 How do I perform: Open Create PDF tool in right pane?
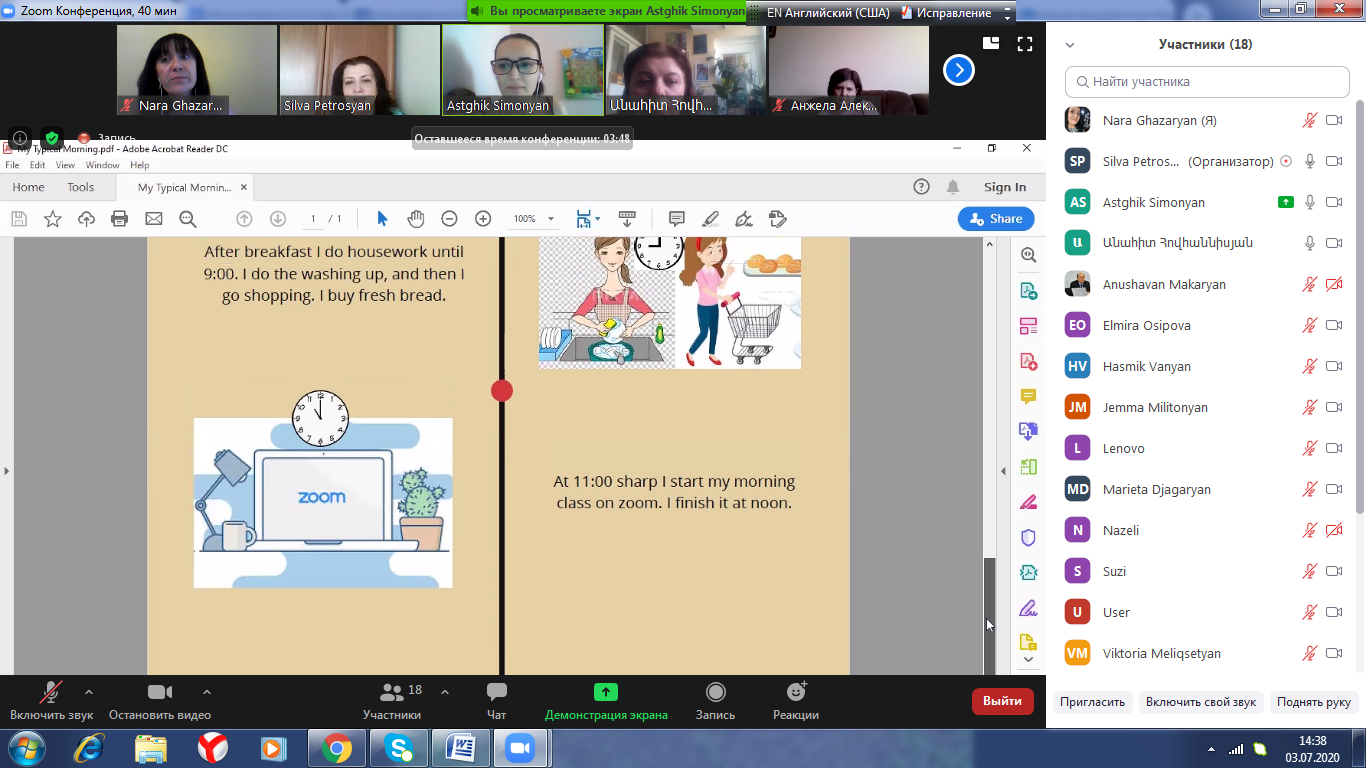click(x=1028, y=361)
